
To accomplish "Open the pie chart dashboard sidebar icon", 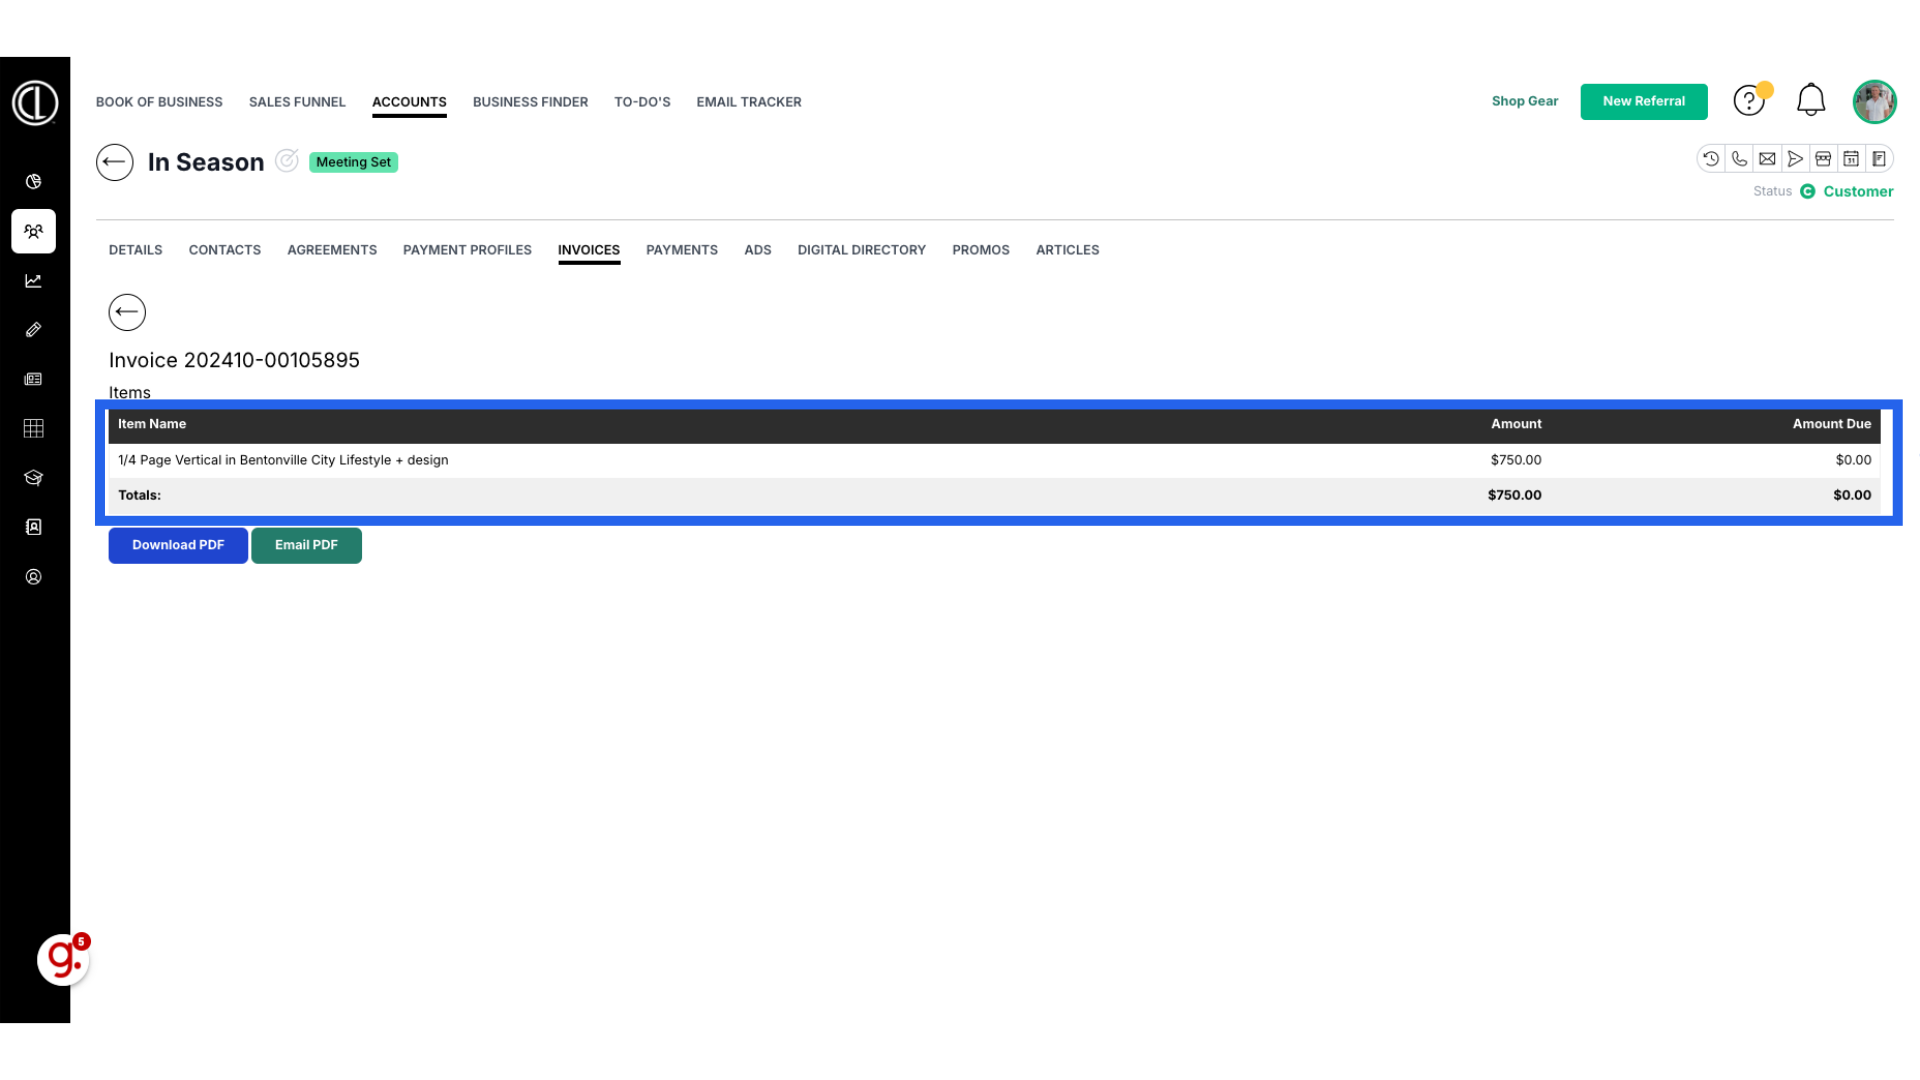I will (34, 181).
